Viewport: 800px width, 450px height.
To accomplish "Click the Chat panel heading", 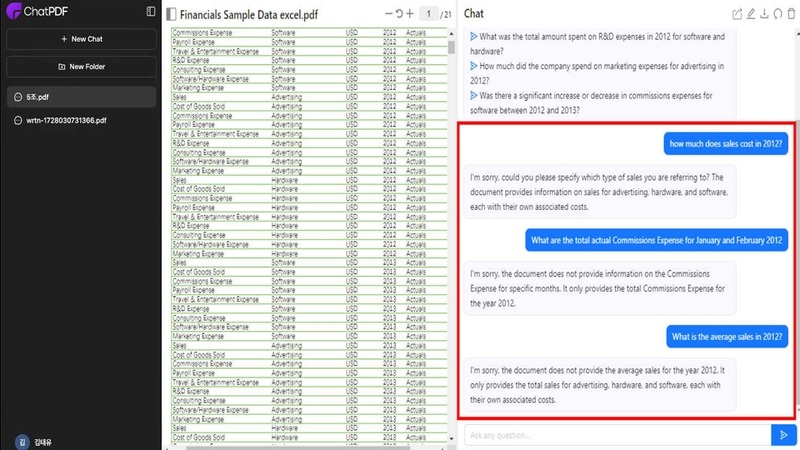I will click(x=473, y=14).
